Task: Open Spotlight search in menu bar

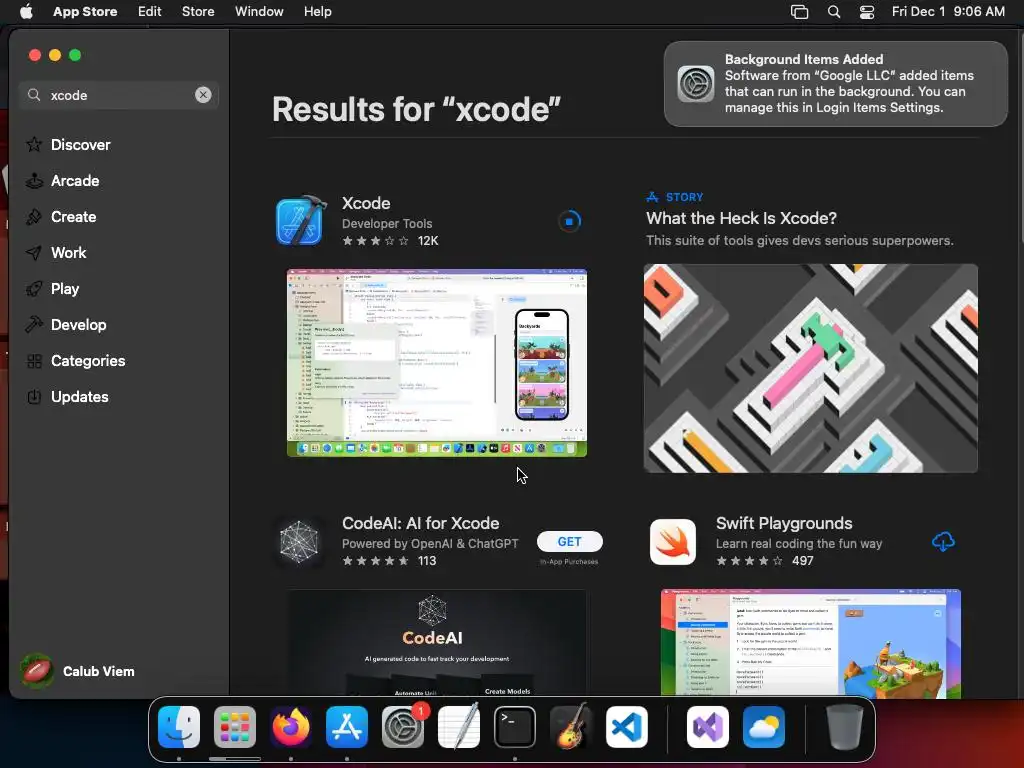Action: click(834, 12)
